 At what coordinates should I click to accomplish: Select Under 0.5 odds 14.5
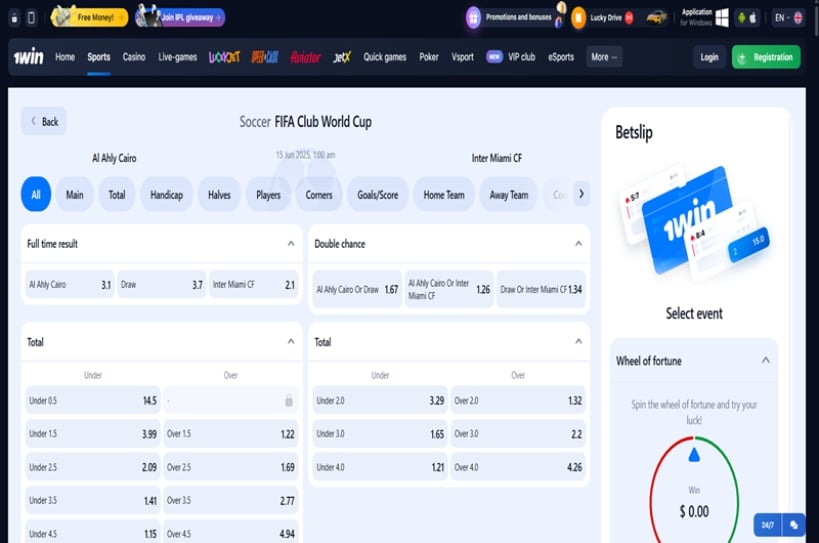[93, 400]
